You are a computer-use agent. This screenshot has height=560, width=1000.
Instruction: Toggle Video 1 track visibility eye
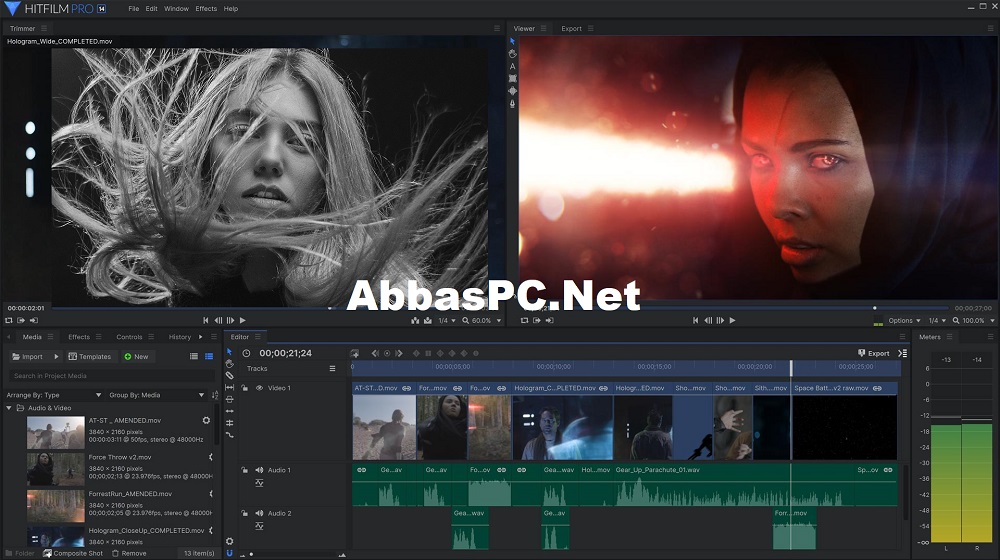point(260,388)
